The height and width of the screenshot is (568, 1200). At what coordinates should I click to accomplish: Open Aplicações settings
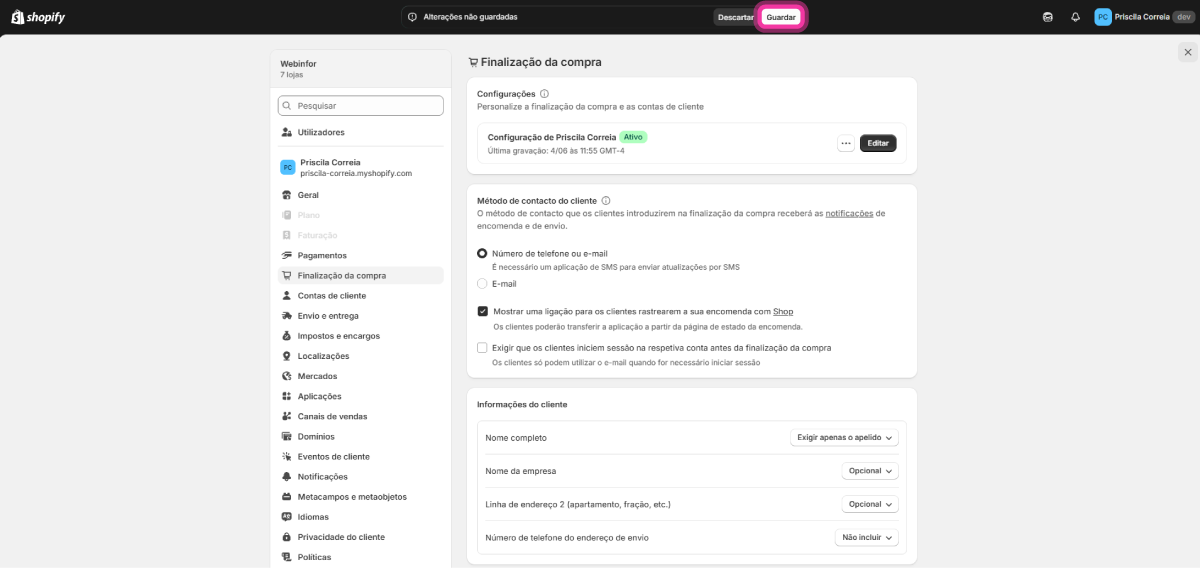tap(360, 396)
